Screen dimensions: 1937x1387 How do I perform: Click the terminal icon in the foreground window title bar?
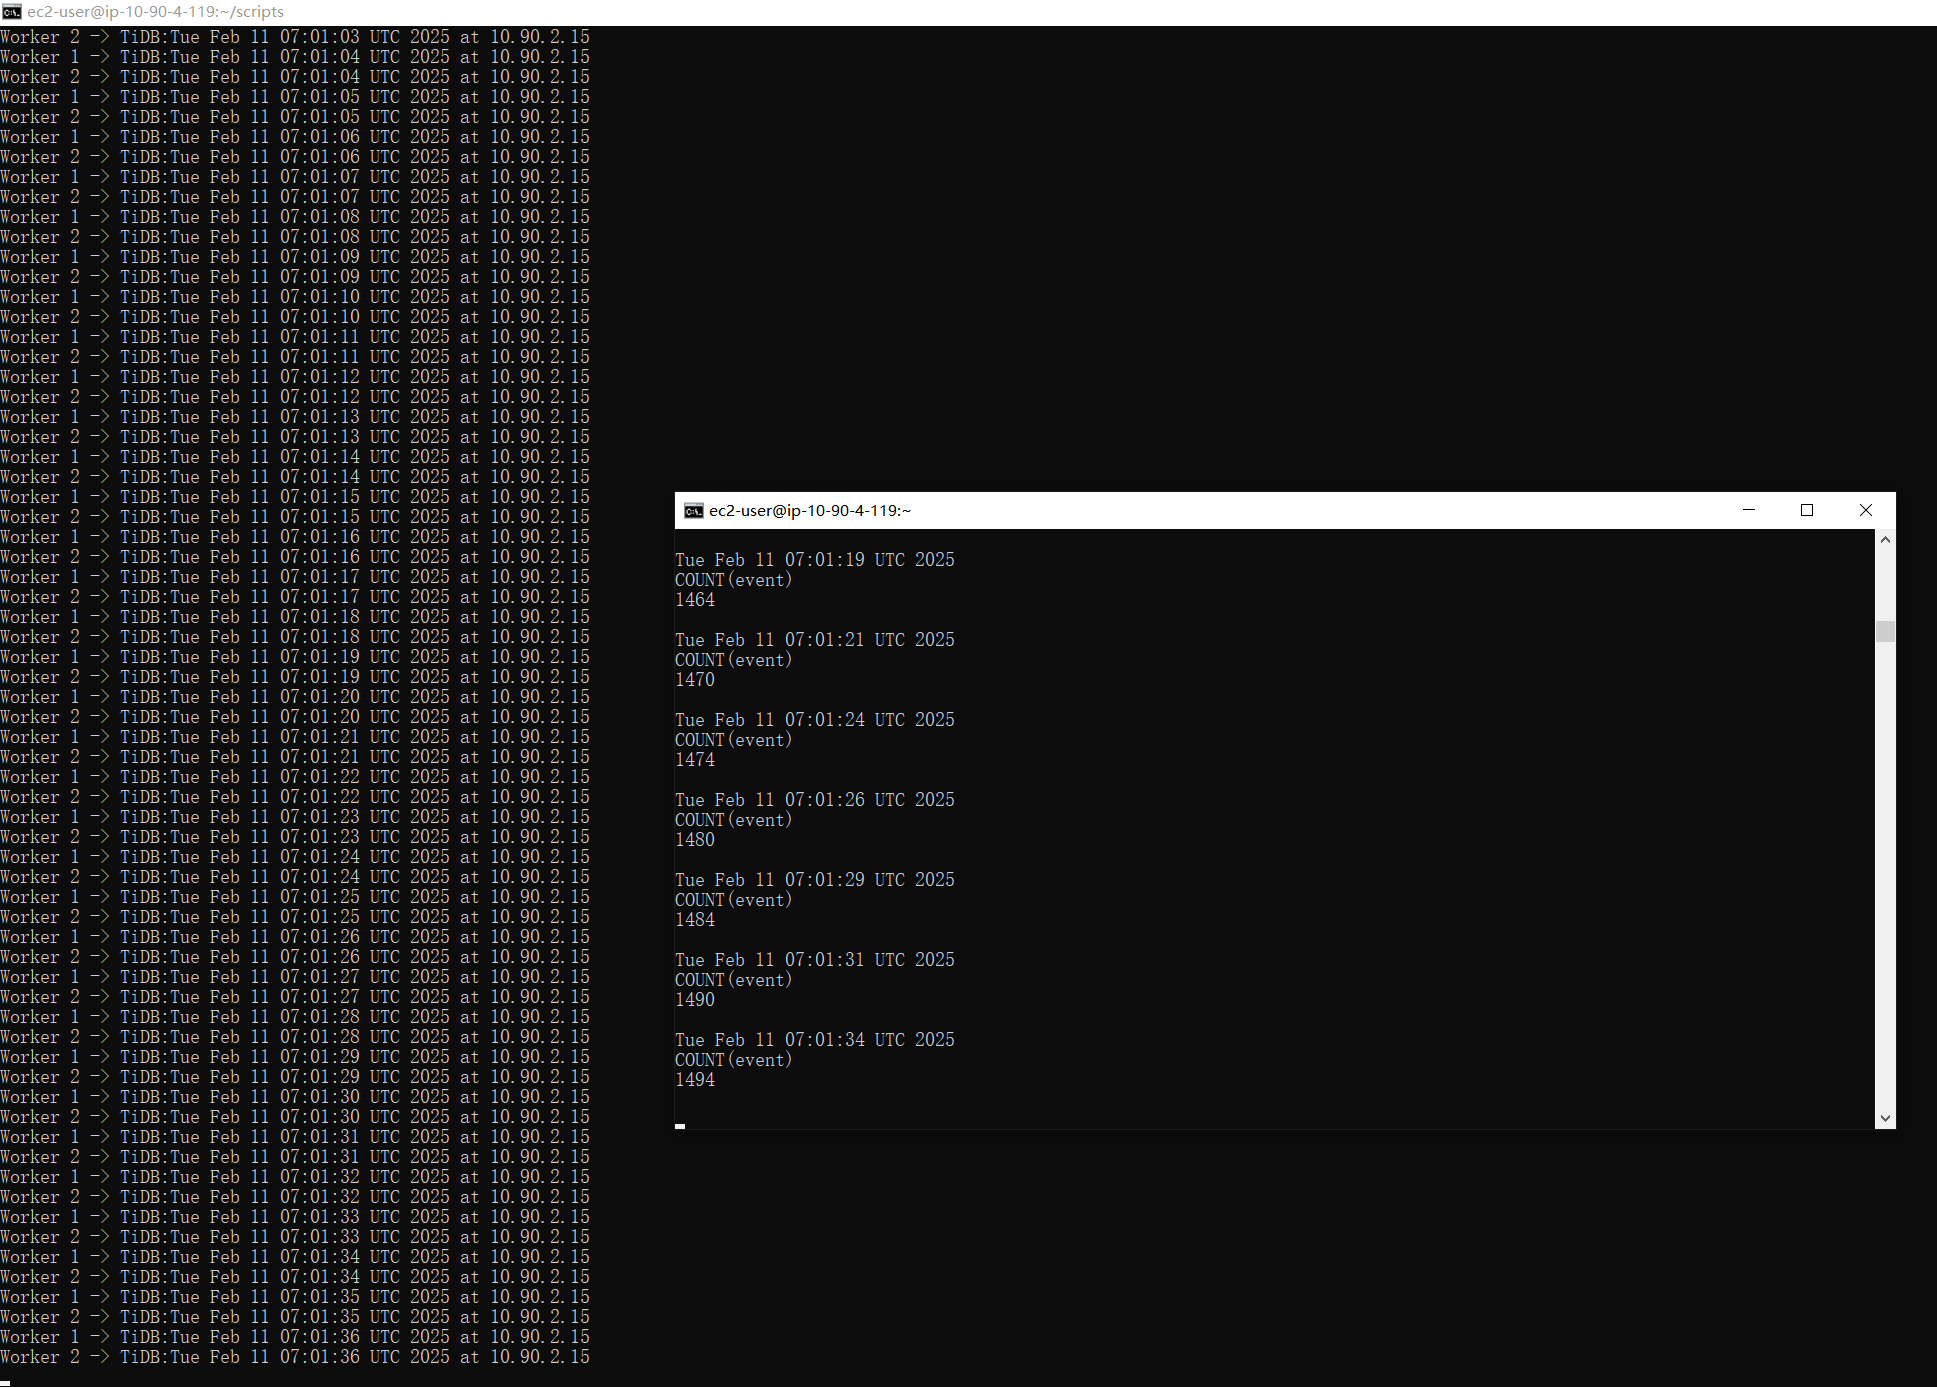click(693, 511)
